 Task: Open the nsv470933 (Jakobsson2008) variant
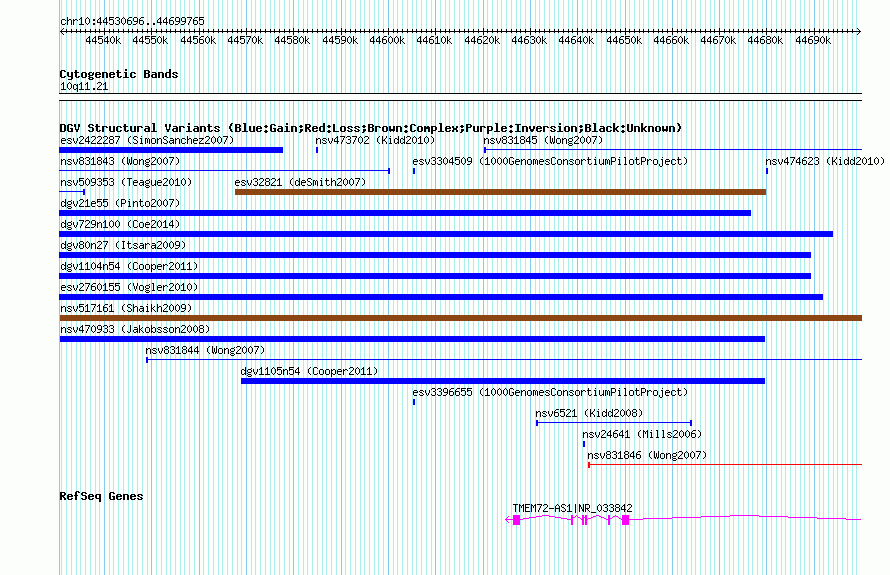click(x=135, y=329)
